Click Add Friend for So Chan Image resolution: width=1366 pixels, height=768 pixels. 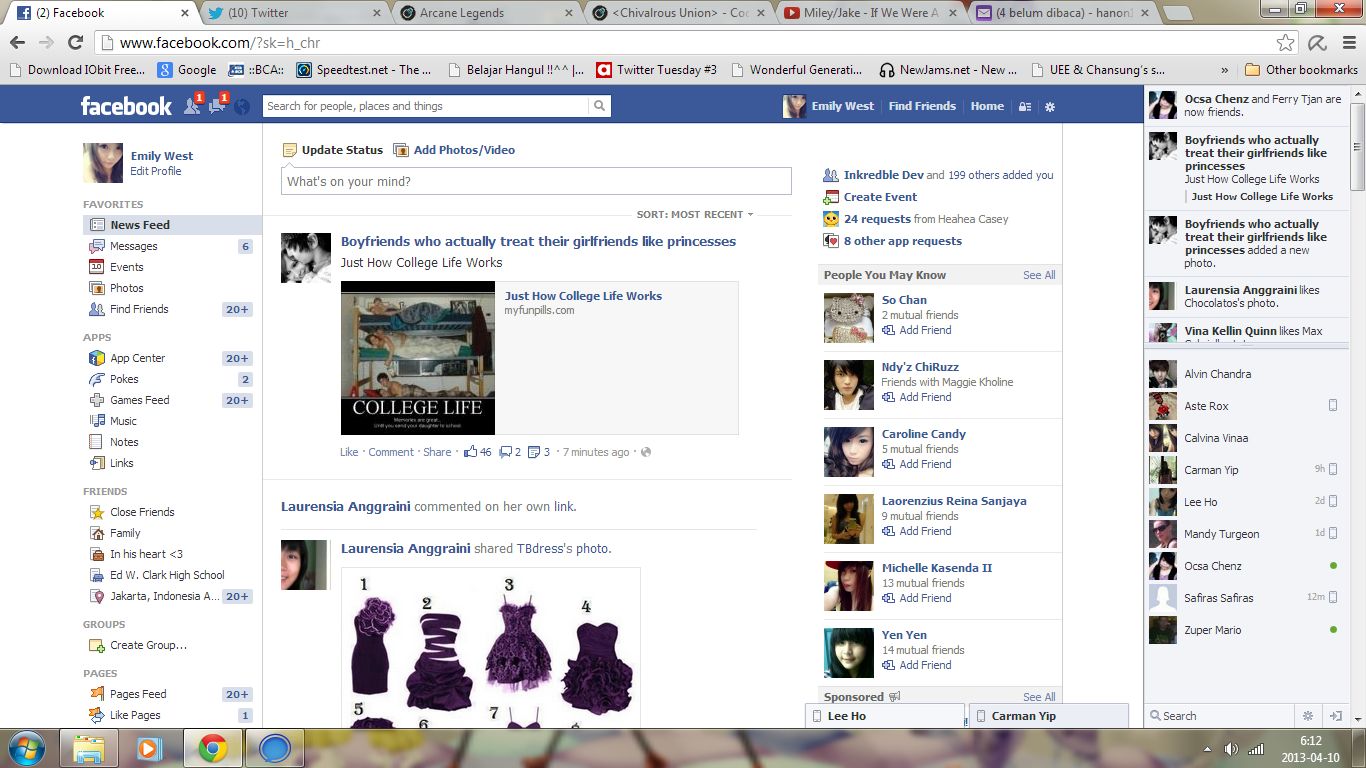click(x=917, y=330)
